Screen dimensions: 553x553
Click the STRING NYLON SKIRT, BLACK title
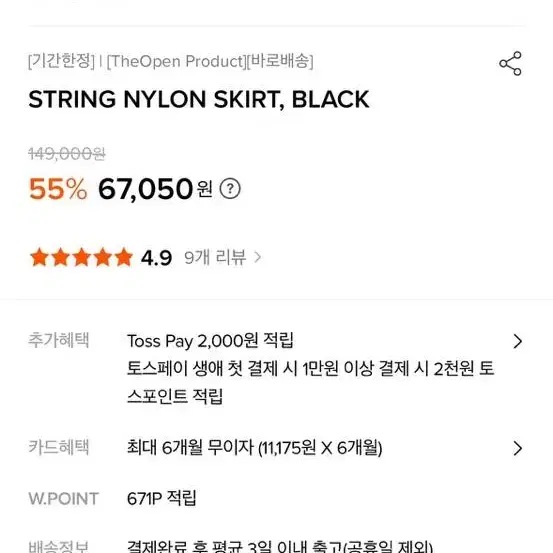point(199,99)
